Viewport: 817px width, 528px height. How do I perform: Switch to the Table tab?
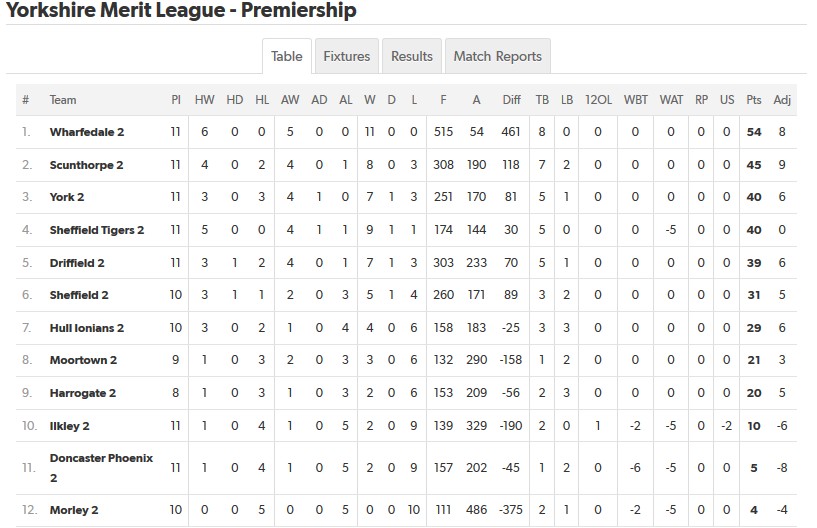pyautogui.click(x=287, y=57)
